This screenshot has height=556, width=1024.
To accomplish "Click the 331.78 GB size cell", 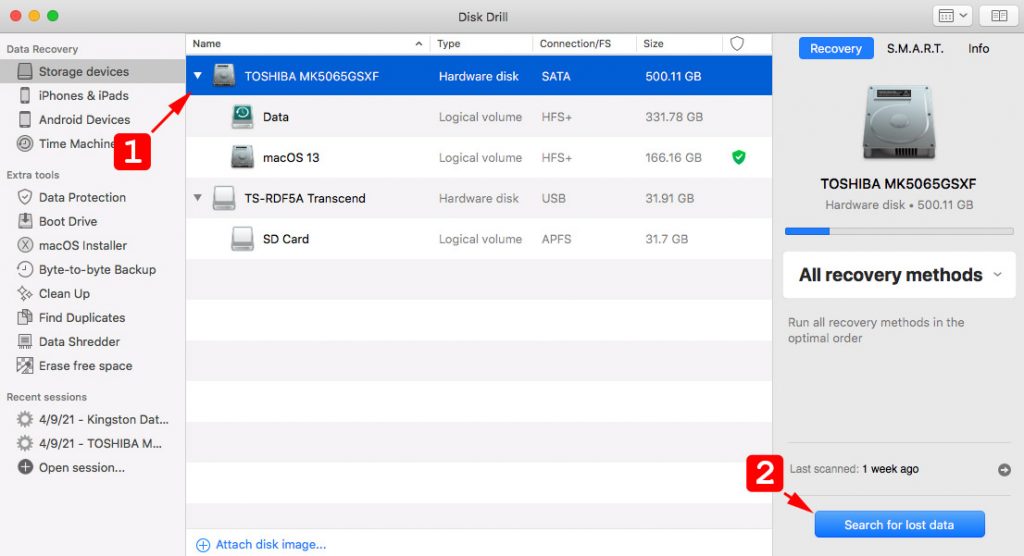I will (x=674, y=117).
